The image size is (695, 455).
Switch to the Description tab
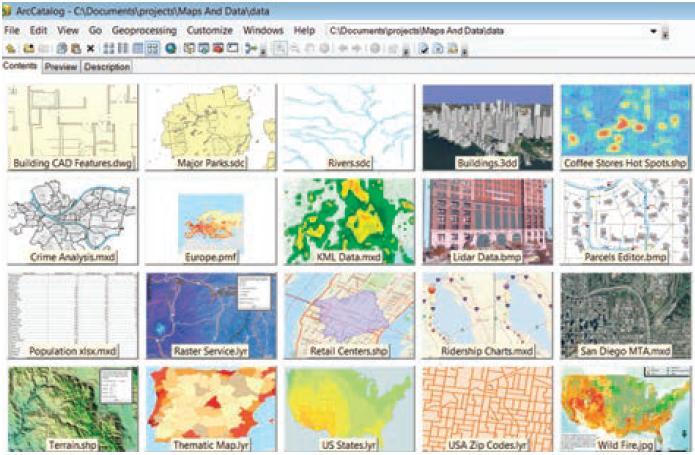[x=107, y=67]
